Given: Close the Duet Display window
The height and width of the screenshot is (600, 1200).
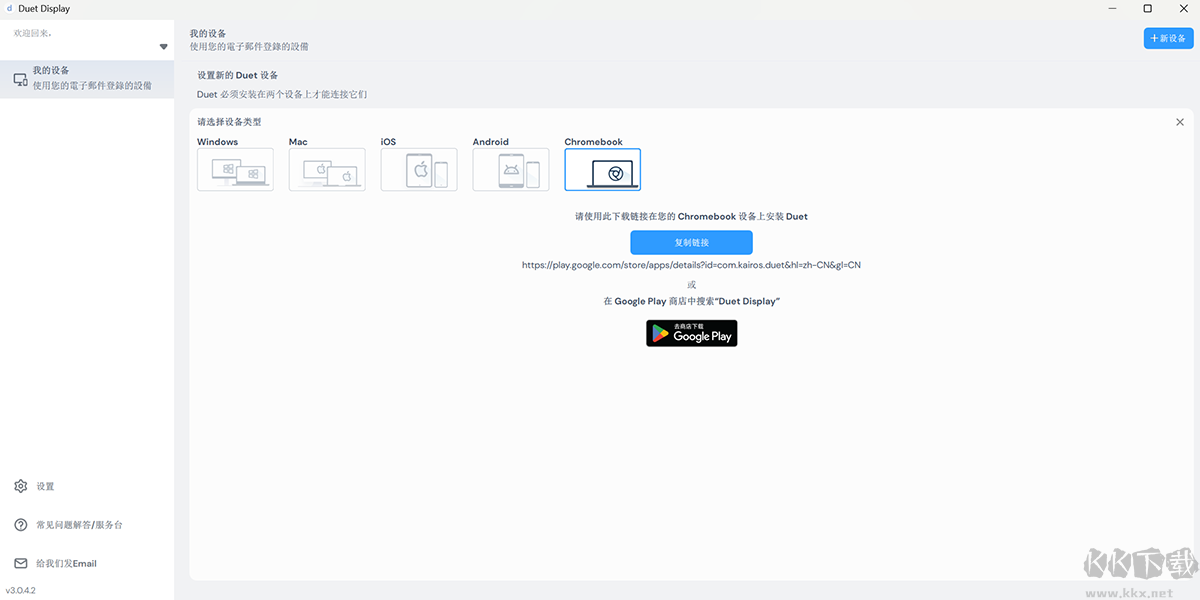Looking at the screenshot, I should click(x=1182, y=9).
